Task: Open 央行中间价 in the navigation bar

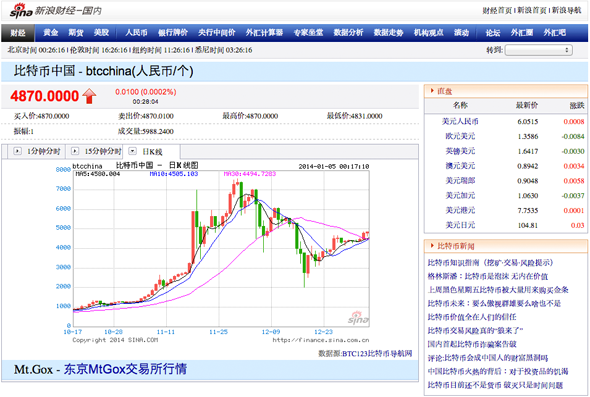Action: point(217,33)
